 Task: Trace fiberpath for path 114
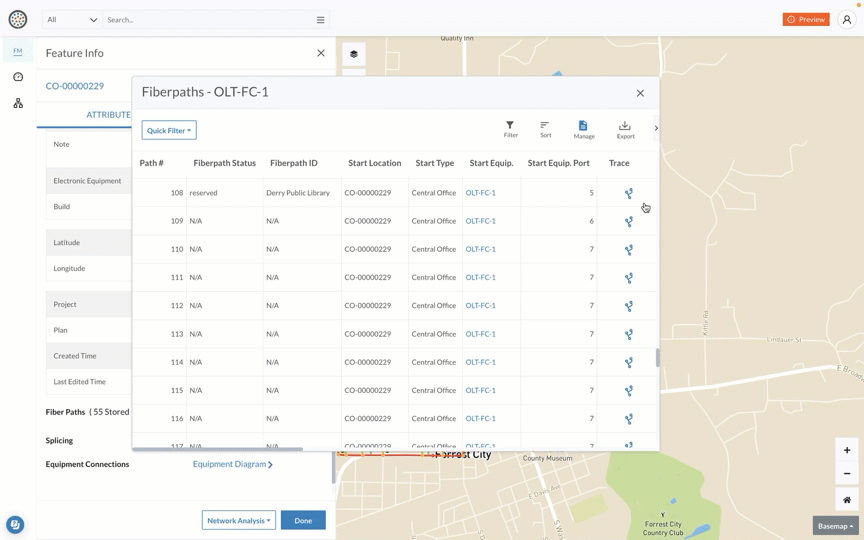click(628, 363)
